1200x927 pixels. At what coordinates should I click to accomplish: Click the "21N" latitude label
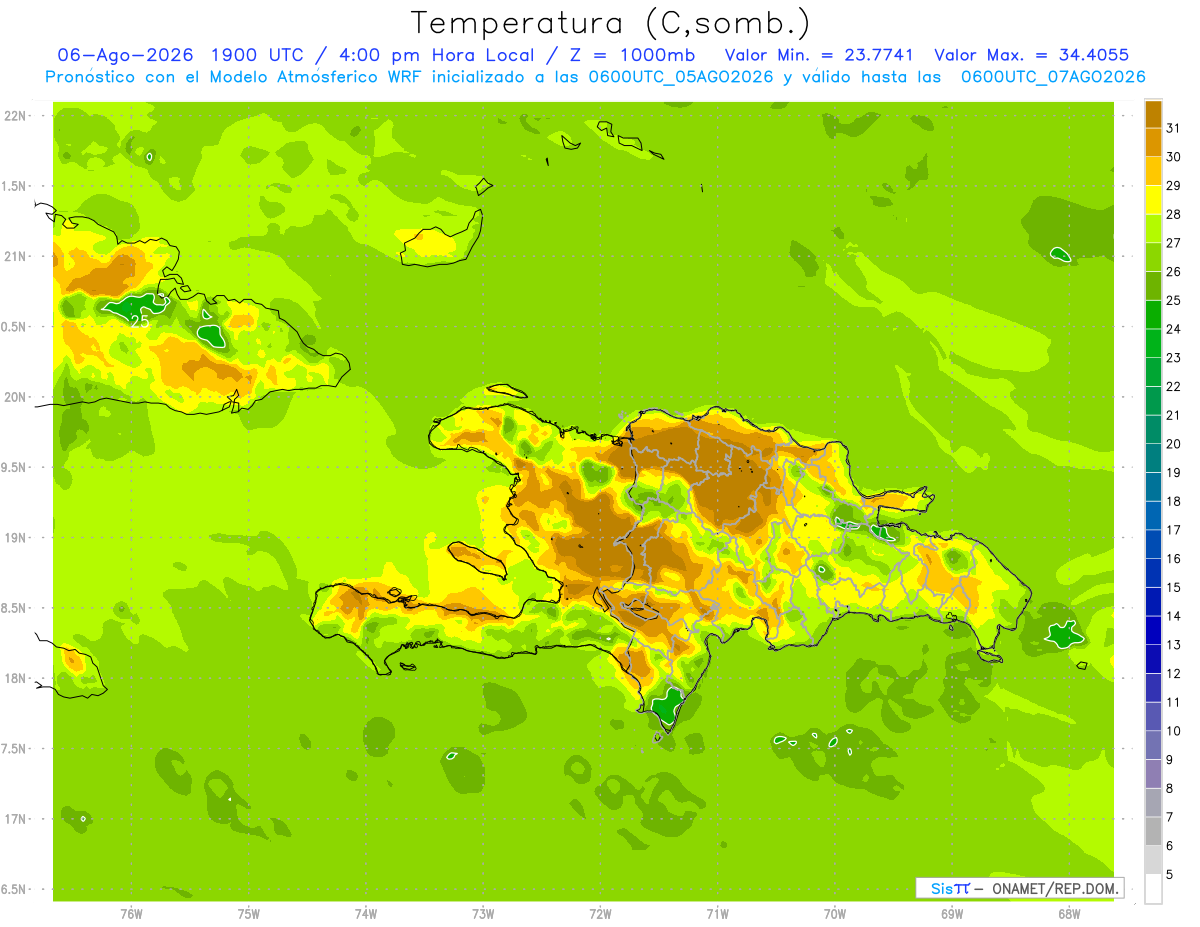pos(15,257)
